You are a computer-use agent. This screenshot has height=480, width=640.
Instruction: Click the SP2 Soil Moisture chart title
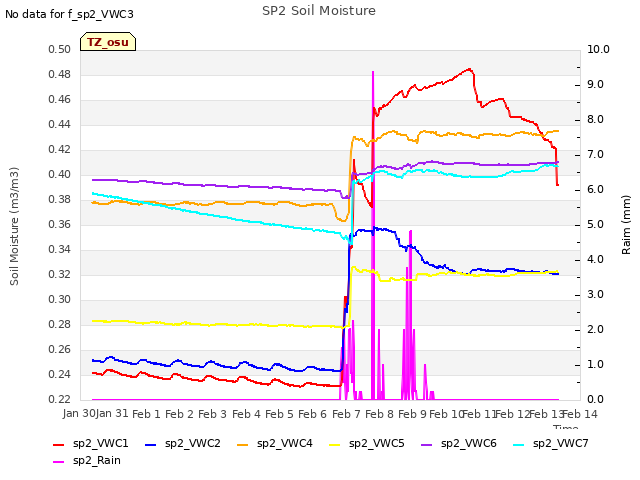click(x=319, y=11)
